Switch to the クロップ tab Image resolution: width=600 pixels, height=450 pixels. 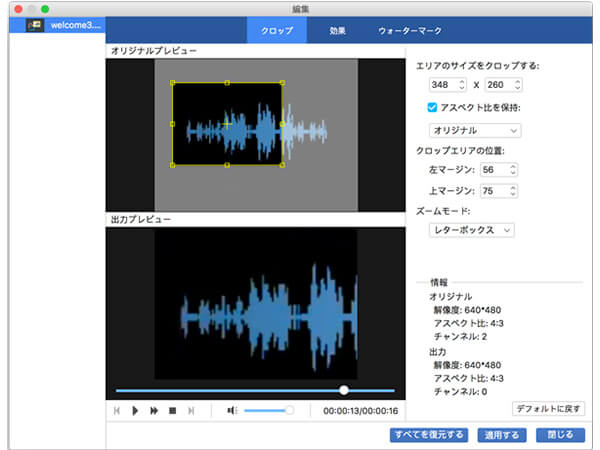point(277,30)
